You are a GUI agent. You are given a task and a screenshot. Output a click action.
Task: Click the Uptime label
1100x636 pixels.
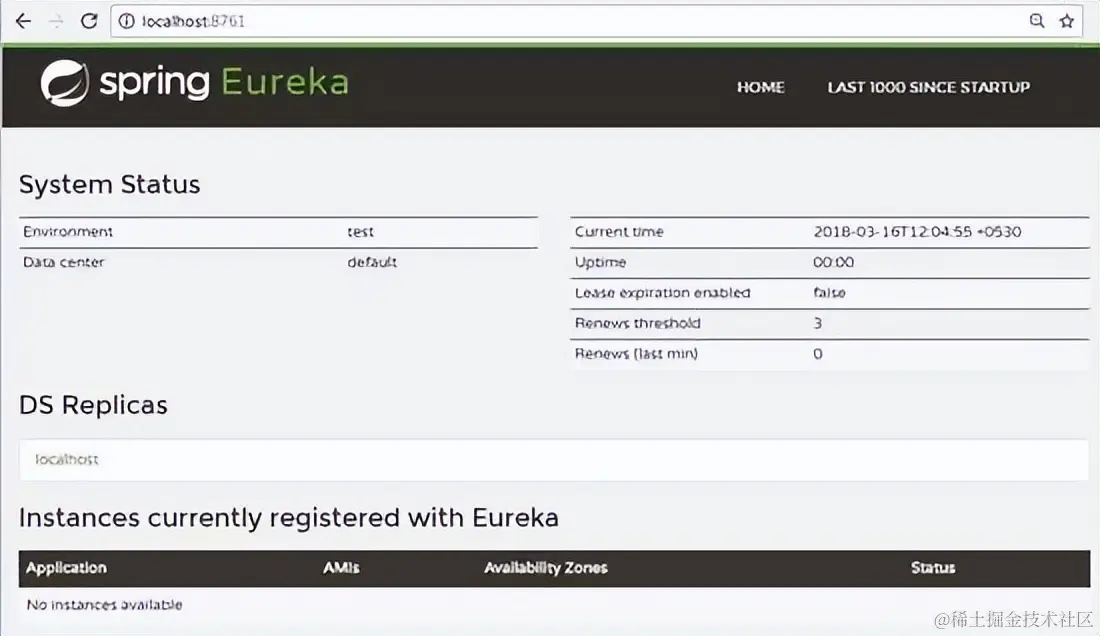[600, 262]
